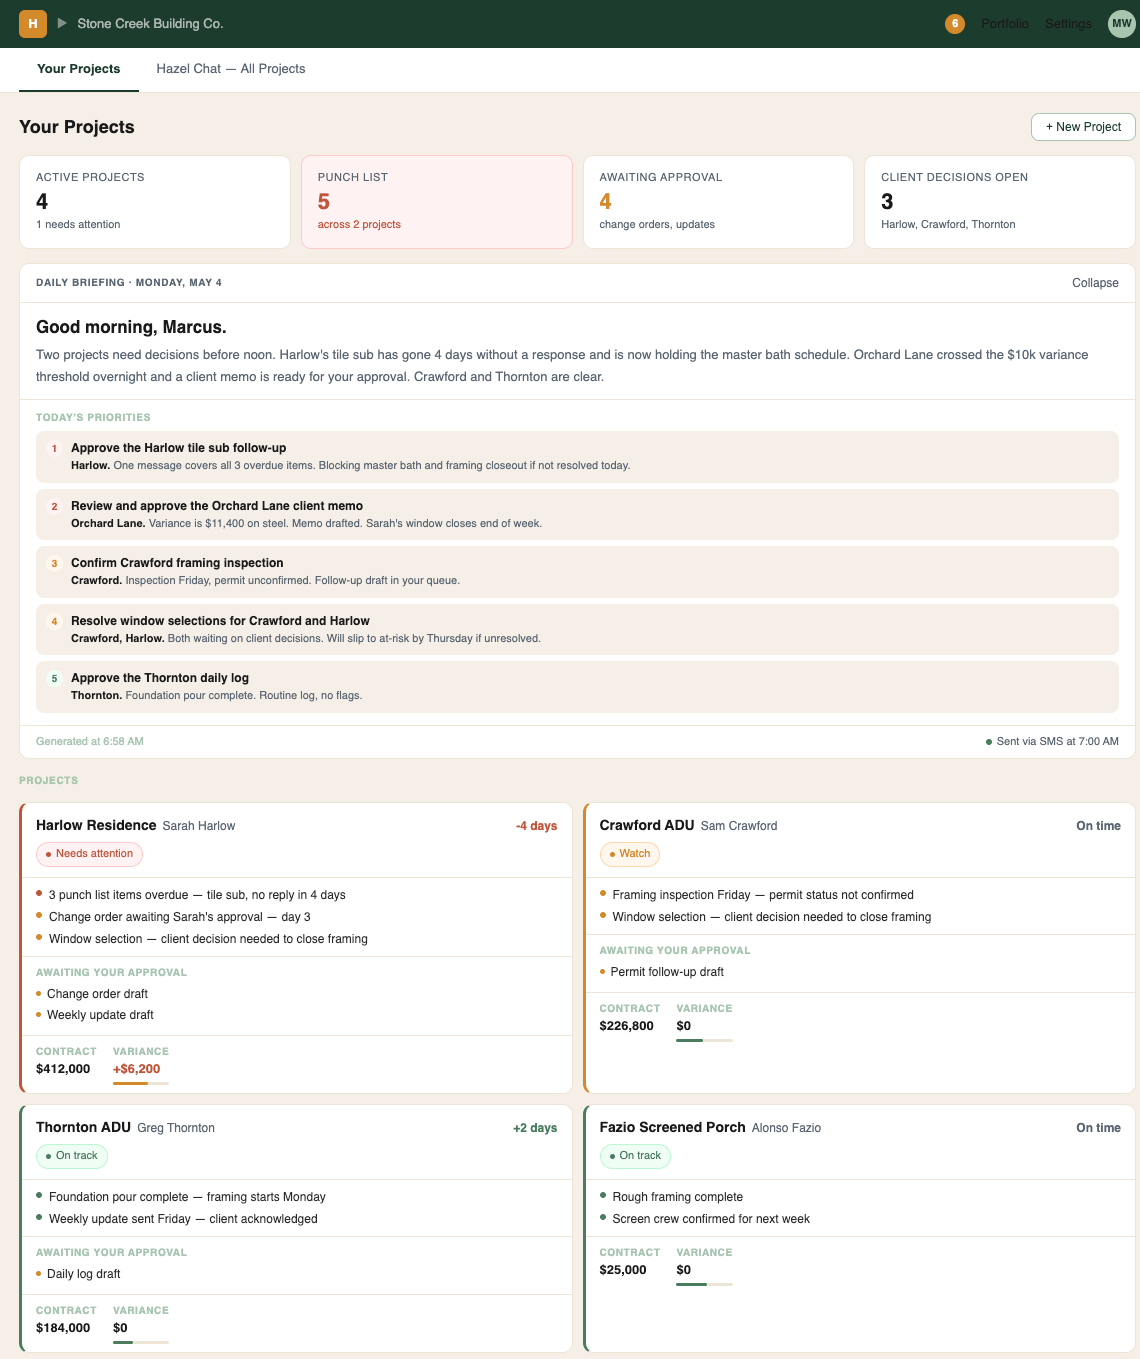Open the Harlow Residence project title

(x=96, y=825)
